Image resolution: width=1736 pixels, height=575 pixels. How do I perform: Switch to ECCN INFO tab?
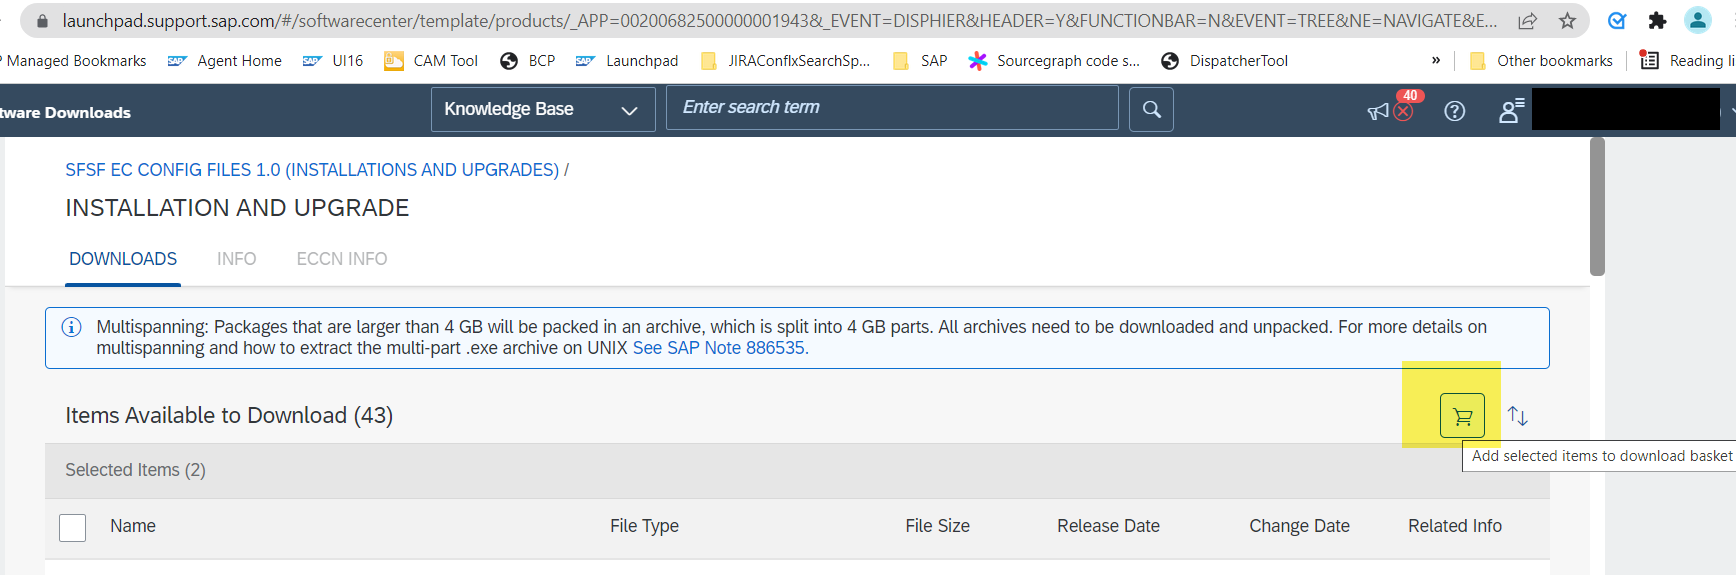click(342, 259)
